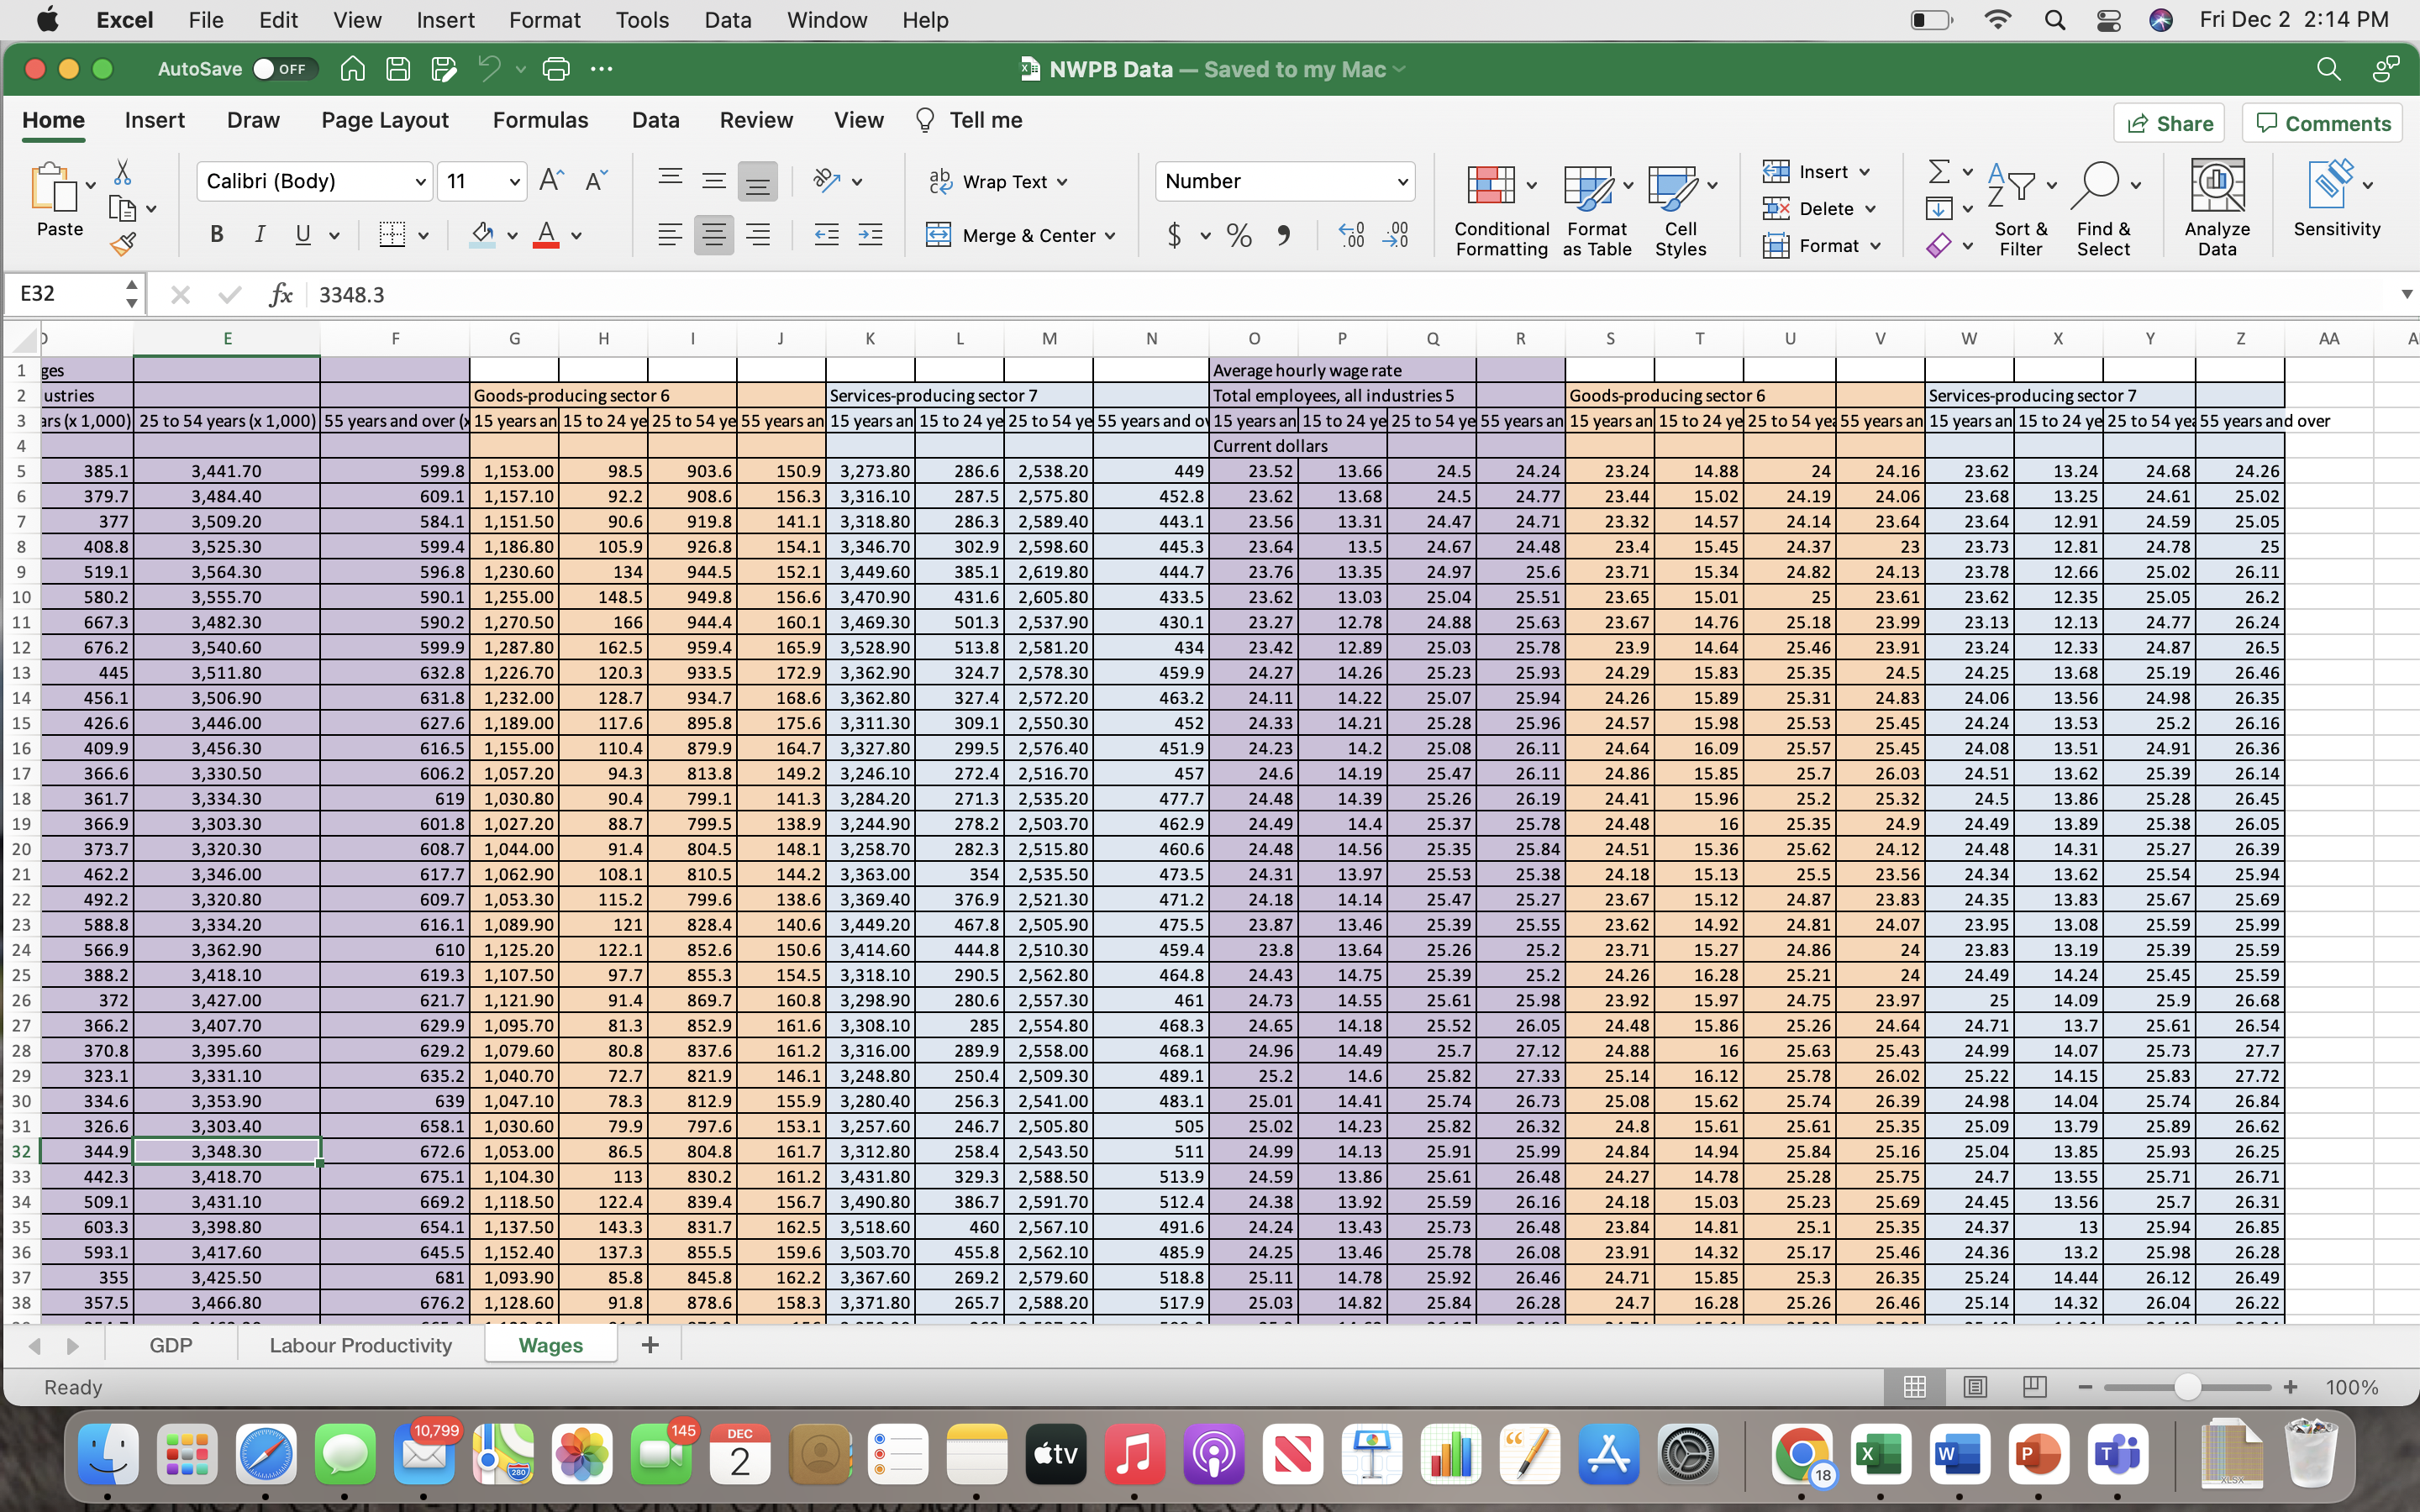Apply italic formatting
The image size is (2420, 1512).
click(x=259, y=234)
